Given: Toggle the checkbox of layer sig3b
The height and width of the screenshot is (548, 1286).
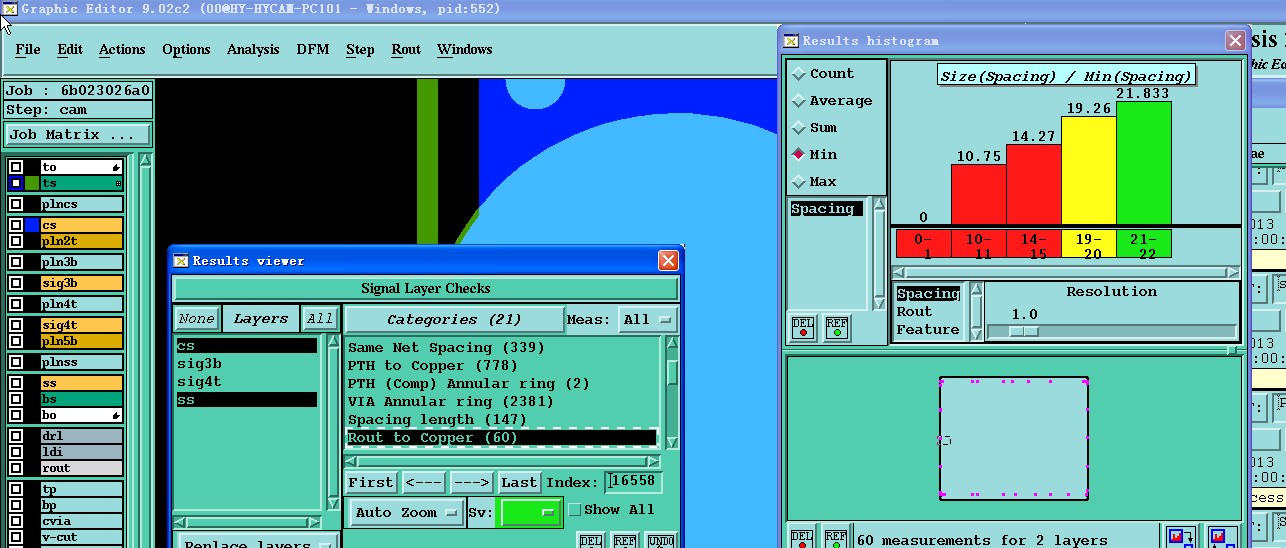Looking at the screenshot, I should point(16,284).
